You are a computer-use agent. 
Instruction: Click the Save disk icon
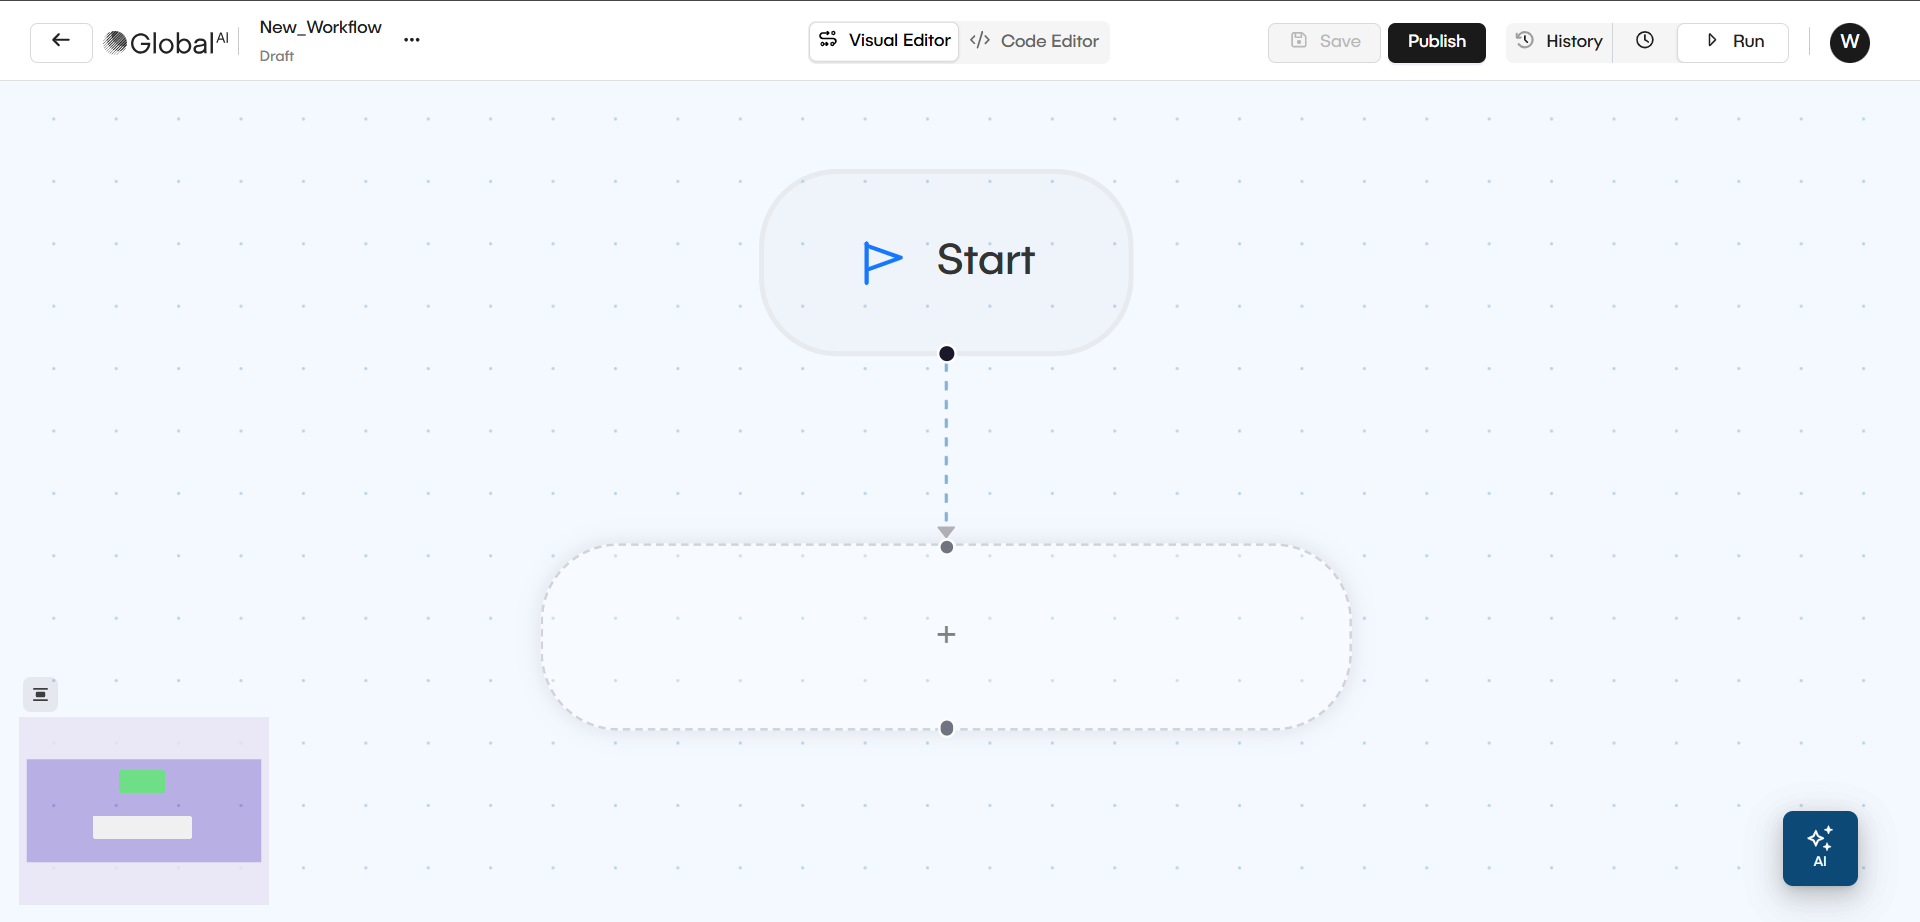(x=1299, y=41)
